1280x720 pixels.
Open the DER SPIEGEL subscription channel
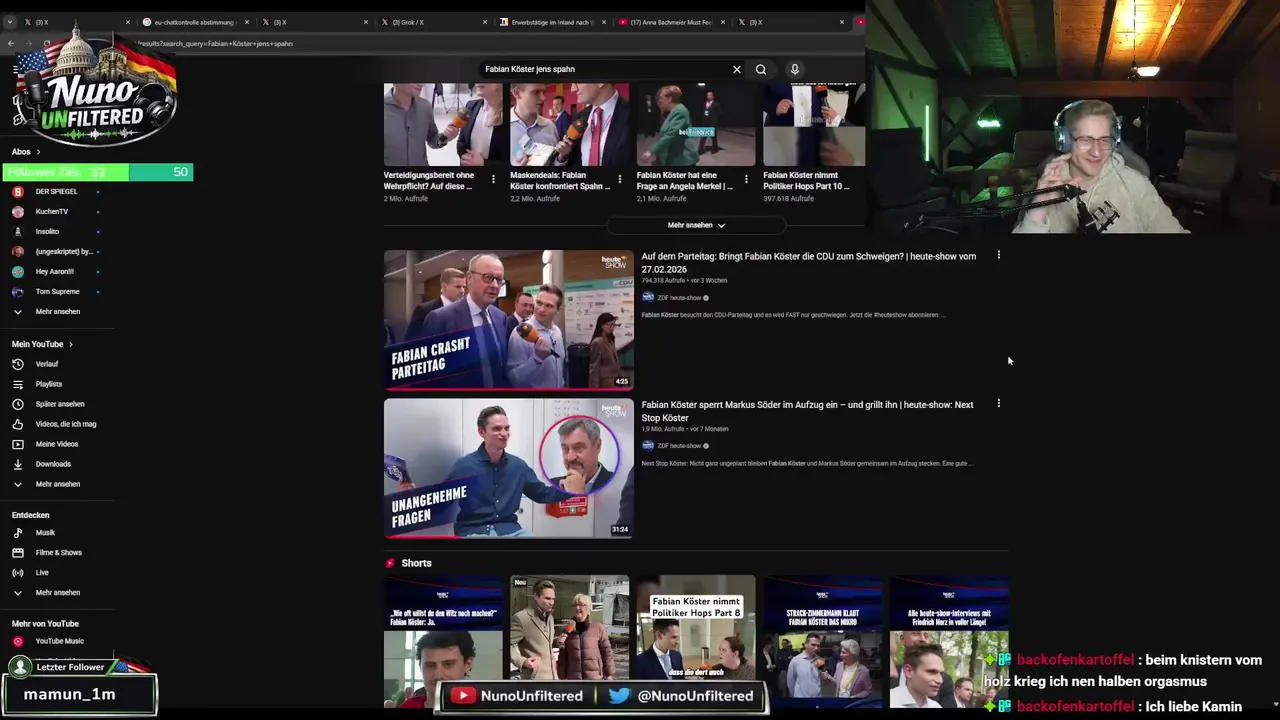point(56,191)
